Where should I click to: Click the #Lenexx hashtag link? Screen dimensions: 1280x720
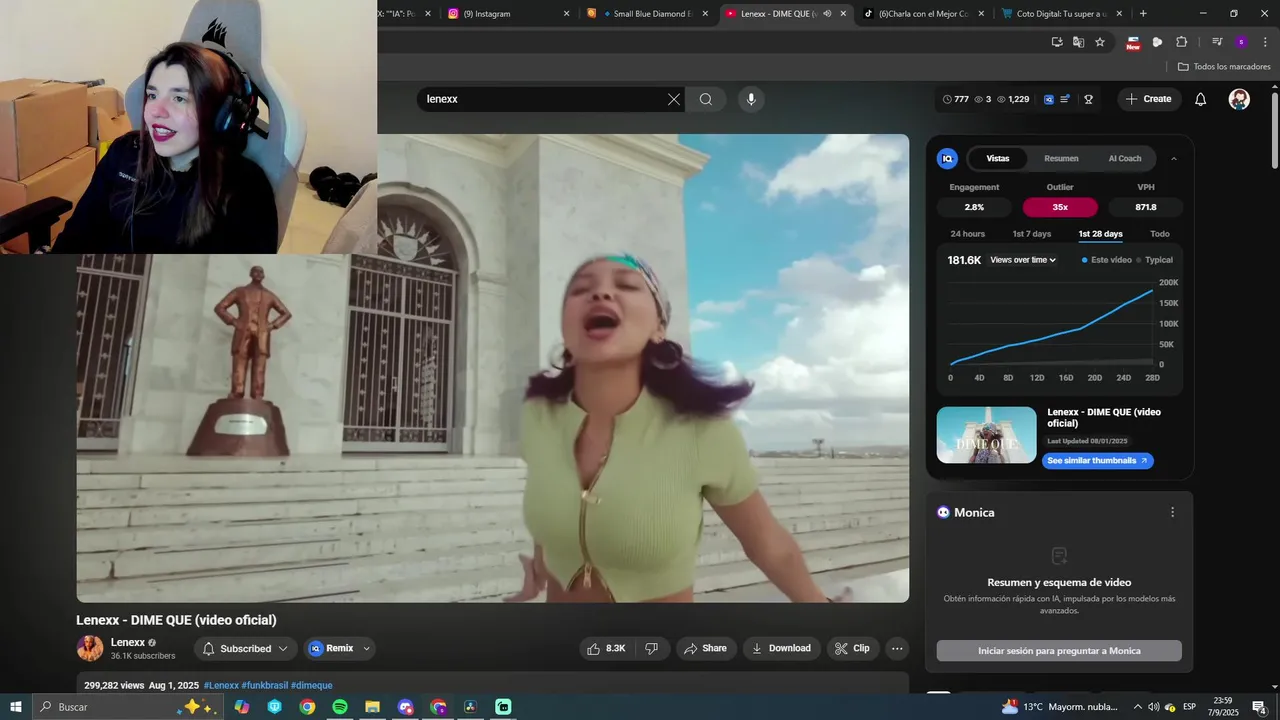coord(221,686)
